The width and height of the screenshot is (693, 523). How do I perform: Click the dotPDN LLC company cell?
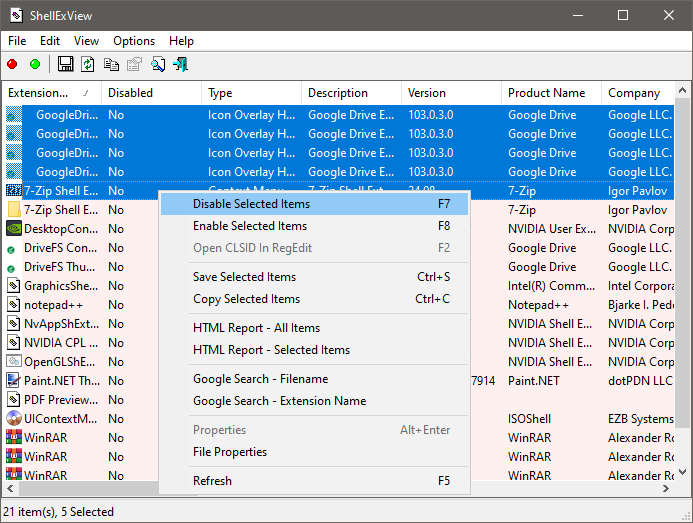[x=640, y=381]
